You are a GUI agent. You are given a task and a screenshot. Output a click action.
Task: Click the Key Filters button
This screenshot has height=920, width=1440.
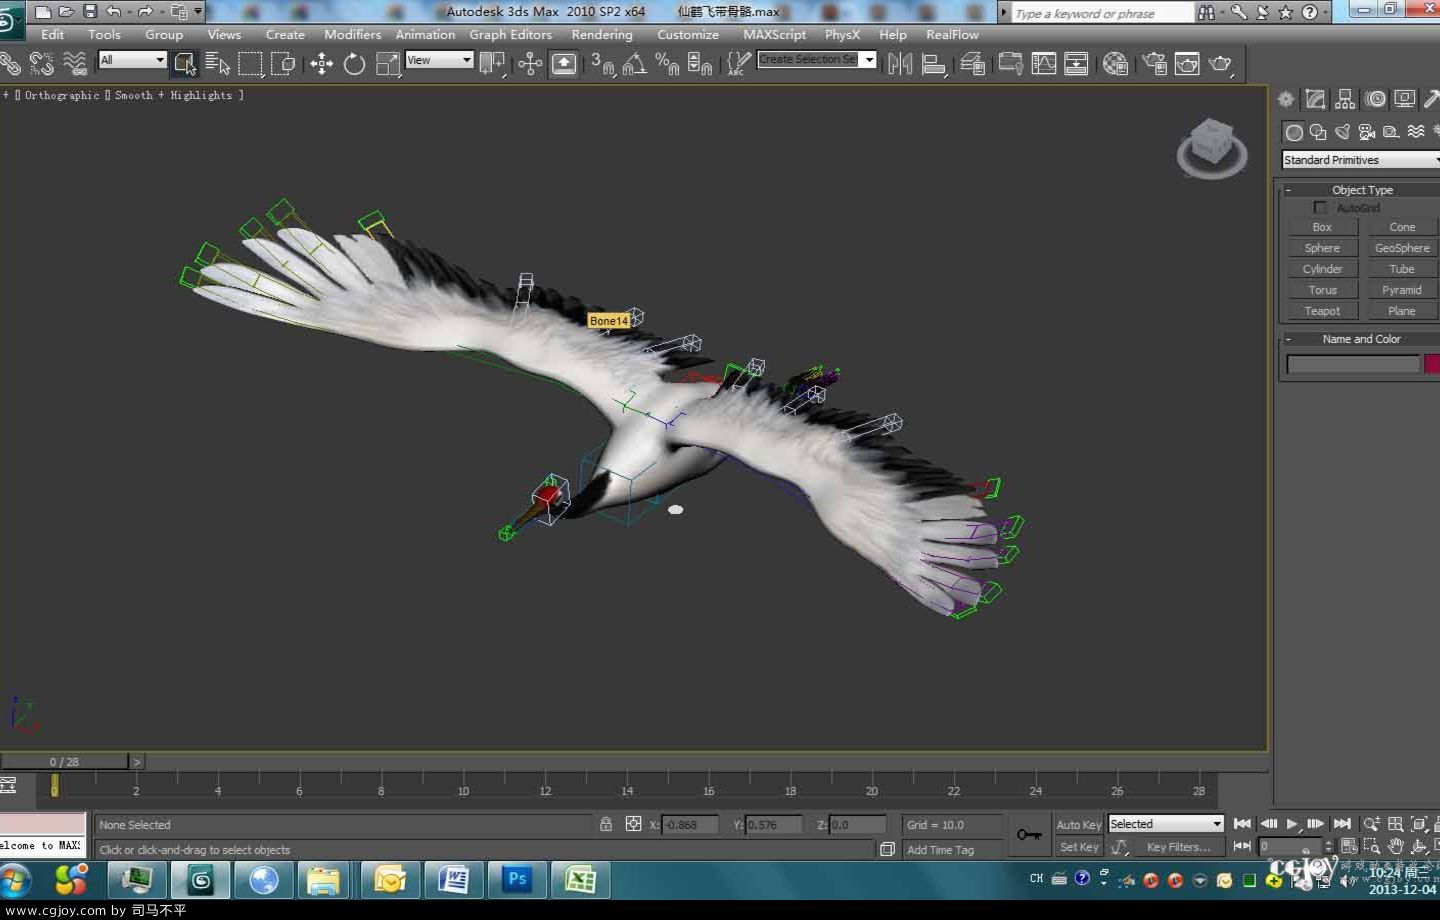coord(1178,847)
